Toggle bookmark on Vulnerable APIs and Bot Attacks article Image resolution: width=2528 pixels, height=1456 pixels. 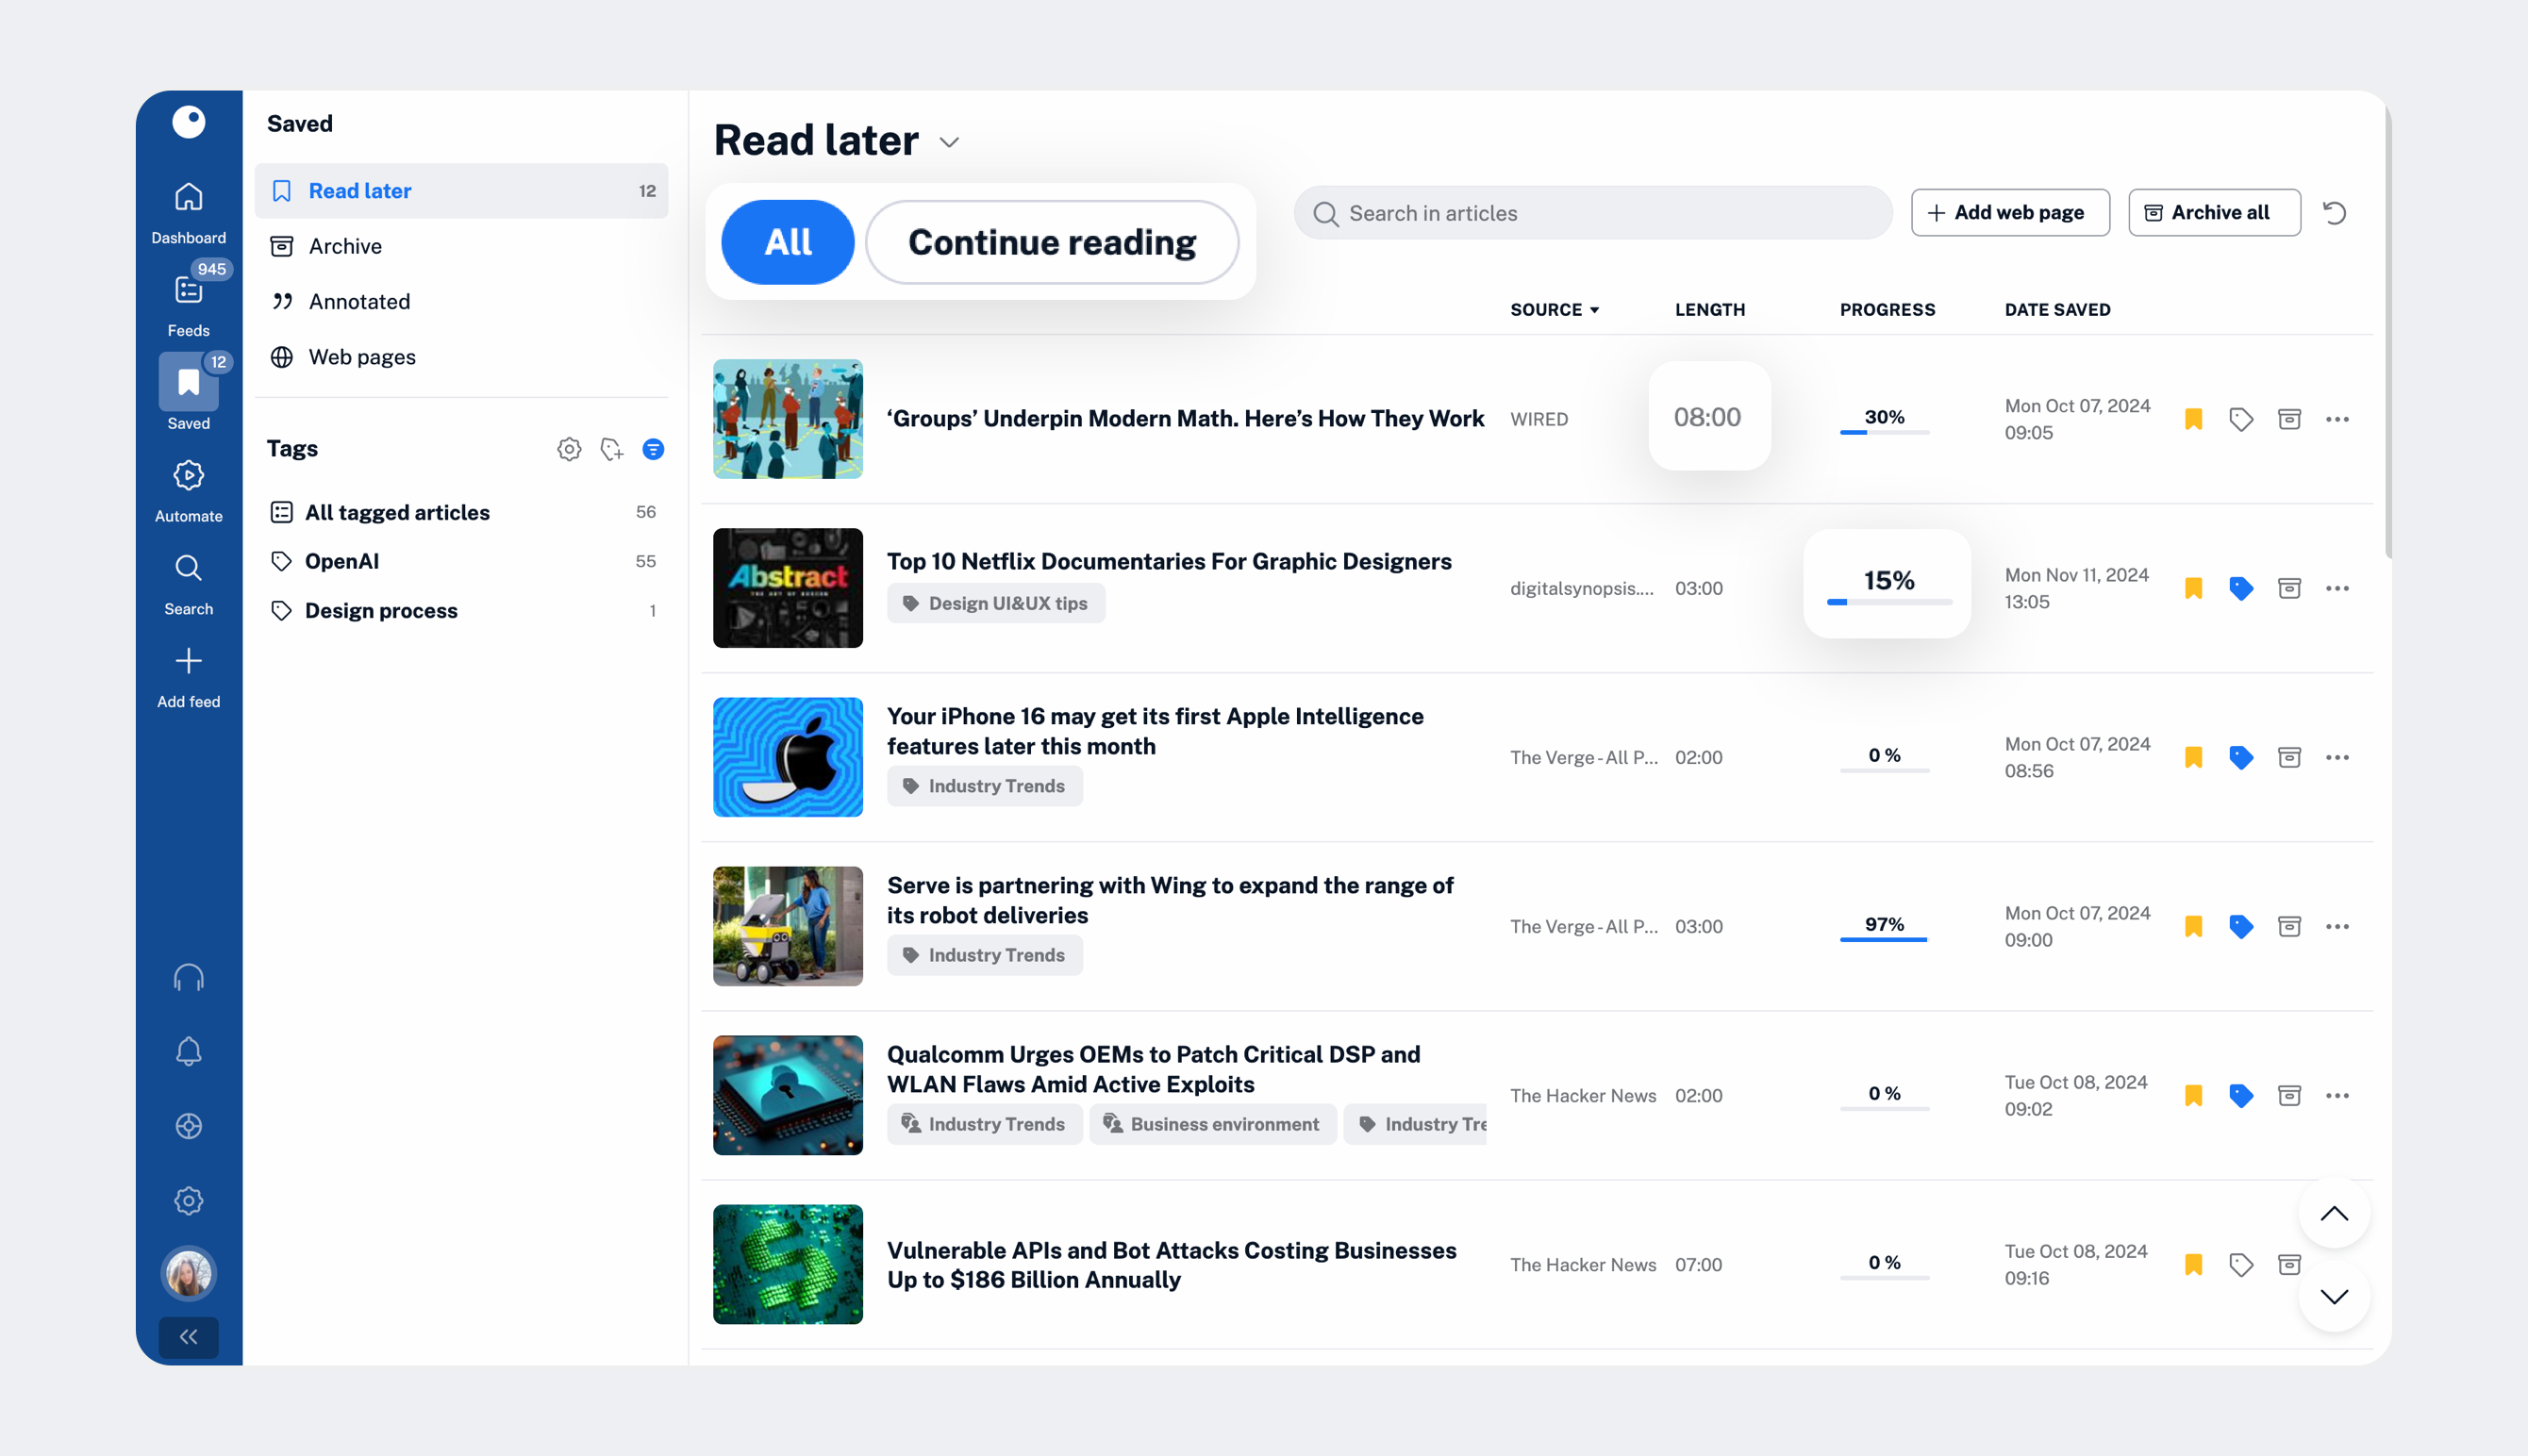pyautogui.click(x=2193, y=1264)
